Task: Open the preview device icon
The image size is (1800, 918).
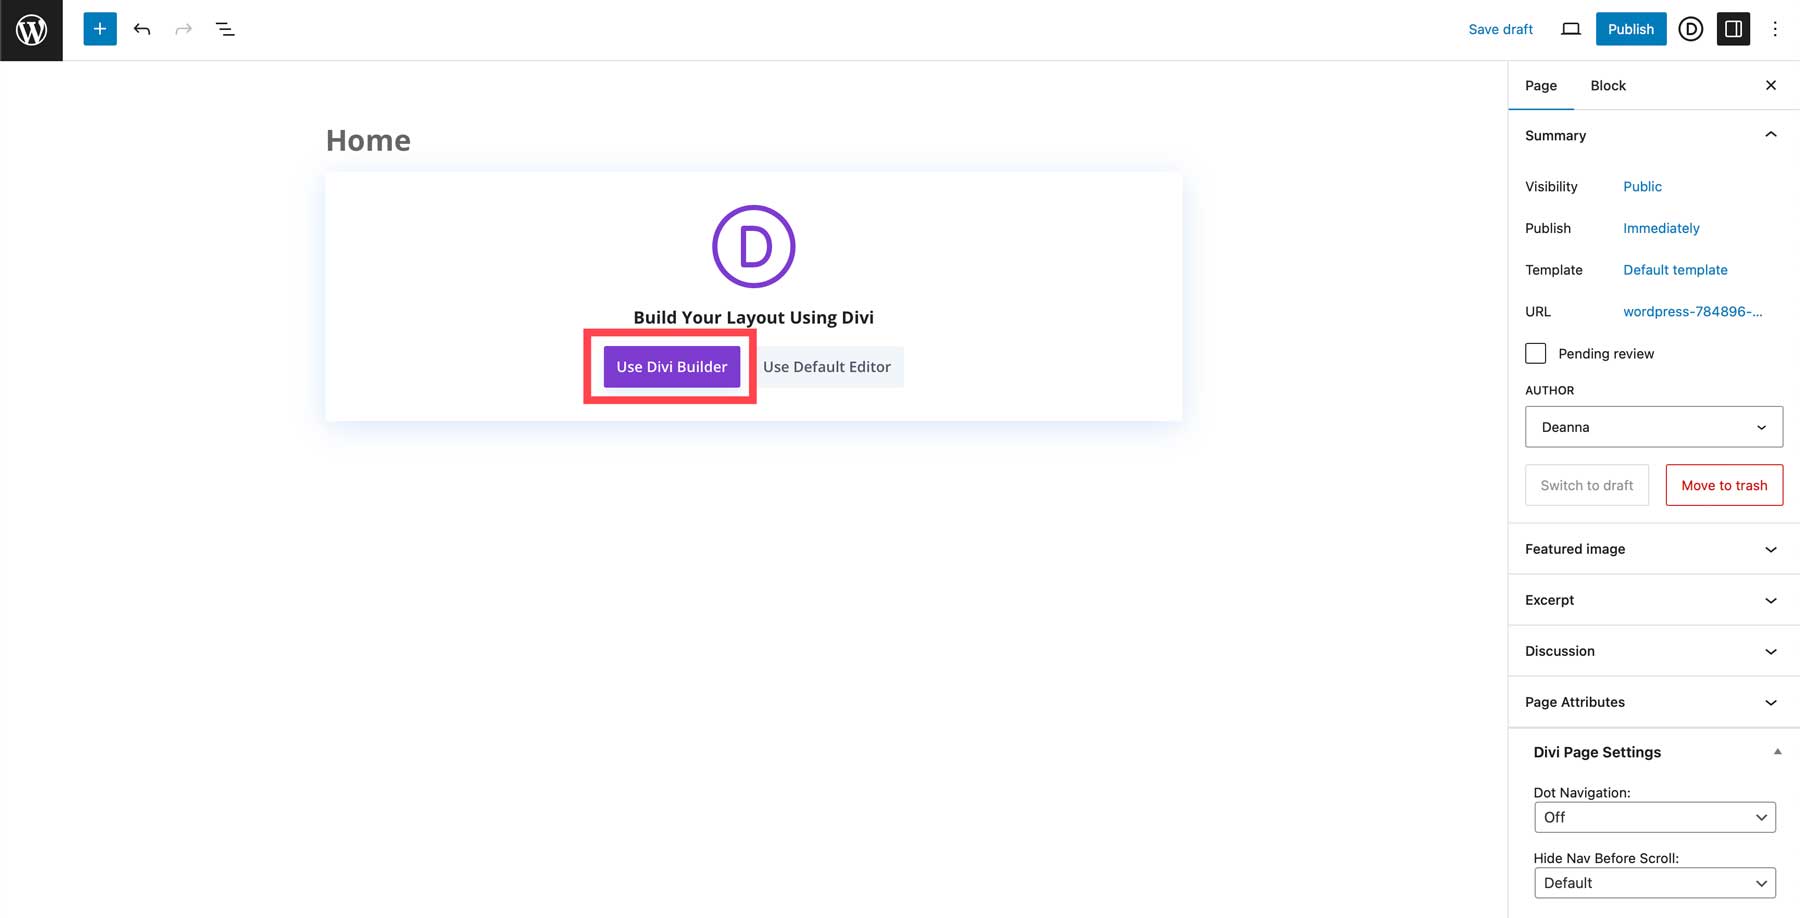Action: click(x=1570, y=29)
